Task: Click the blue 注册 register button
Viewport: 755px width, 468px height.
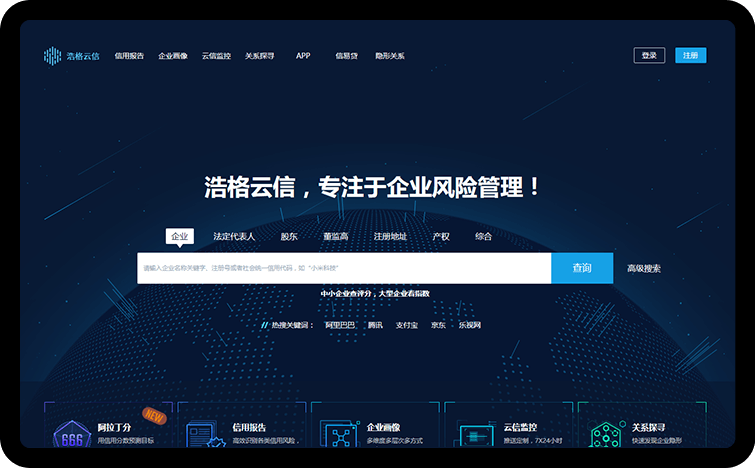Action: [690, 55]
